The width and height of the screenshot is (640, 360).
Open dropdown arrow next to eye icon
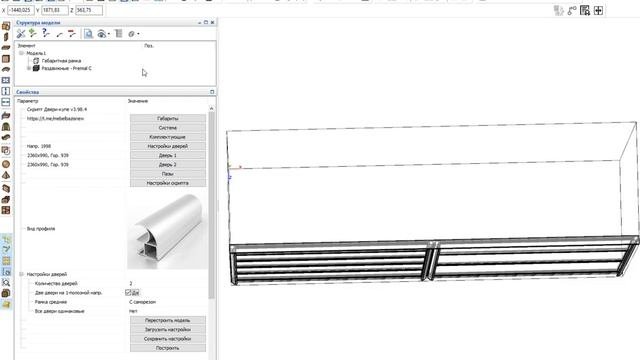109,34
